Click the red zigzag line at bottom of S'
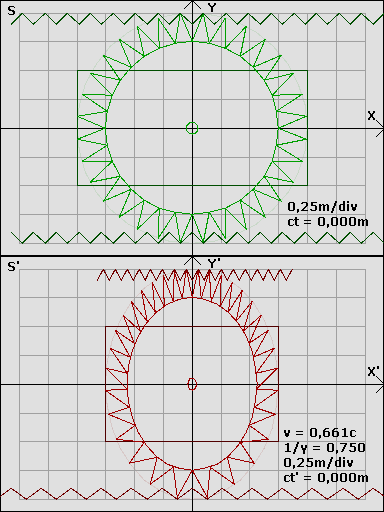Viewport: 384px width, 512px height. 192,494
